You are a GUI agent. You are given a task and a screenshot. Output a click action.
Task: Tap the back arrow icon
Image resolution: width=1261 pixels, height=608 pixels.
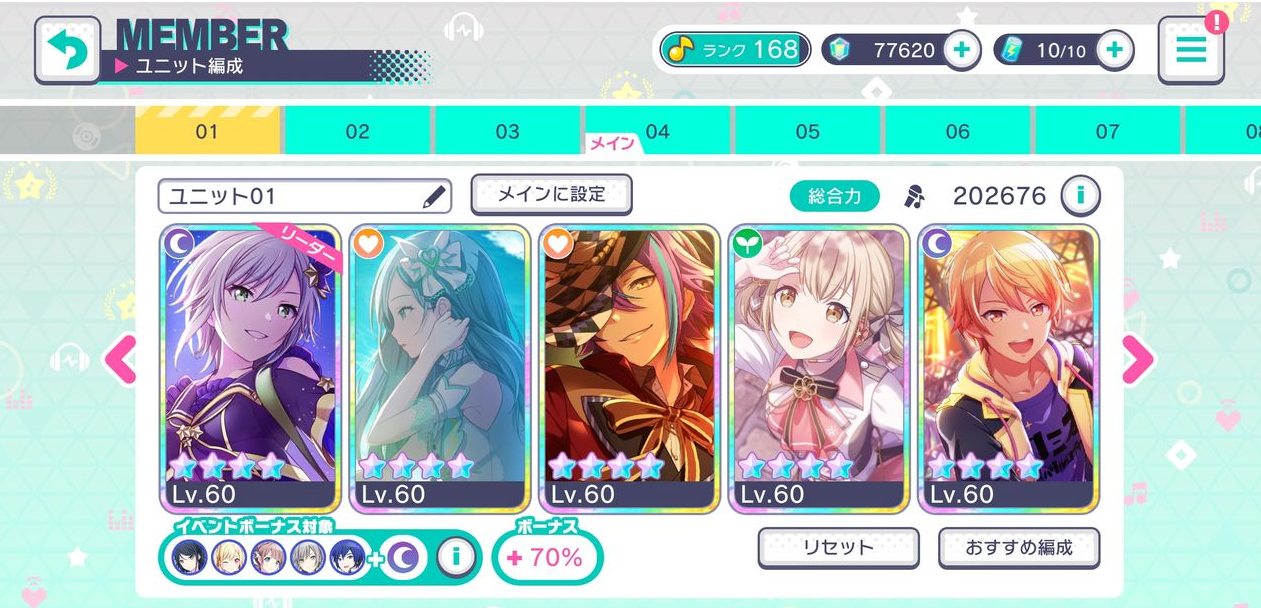(68, 50)
